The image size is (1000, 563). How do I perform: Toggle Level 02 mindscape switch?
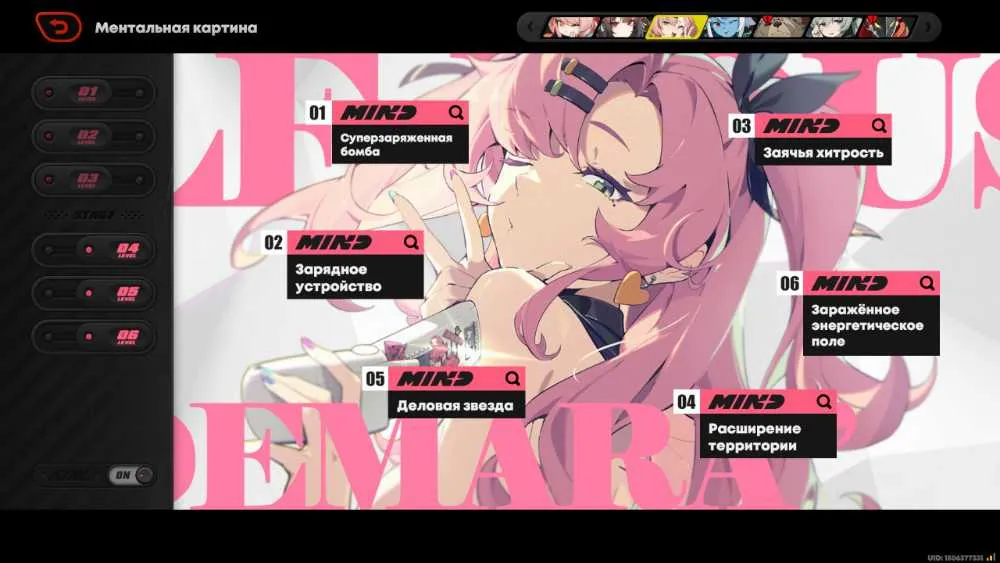pyautogui.click(x=94, y=136)
